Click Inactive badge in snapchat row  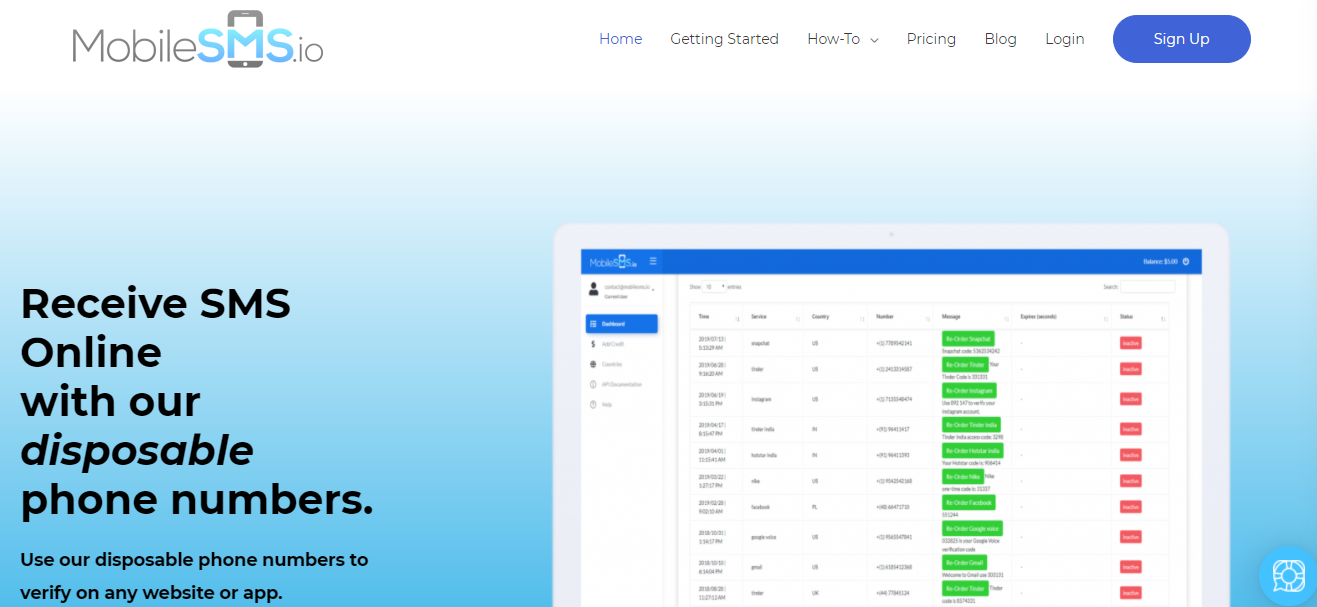(x=1130, y=343)
